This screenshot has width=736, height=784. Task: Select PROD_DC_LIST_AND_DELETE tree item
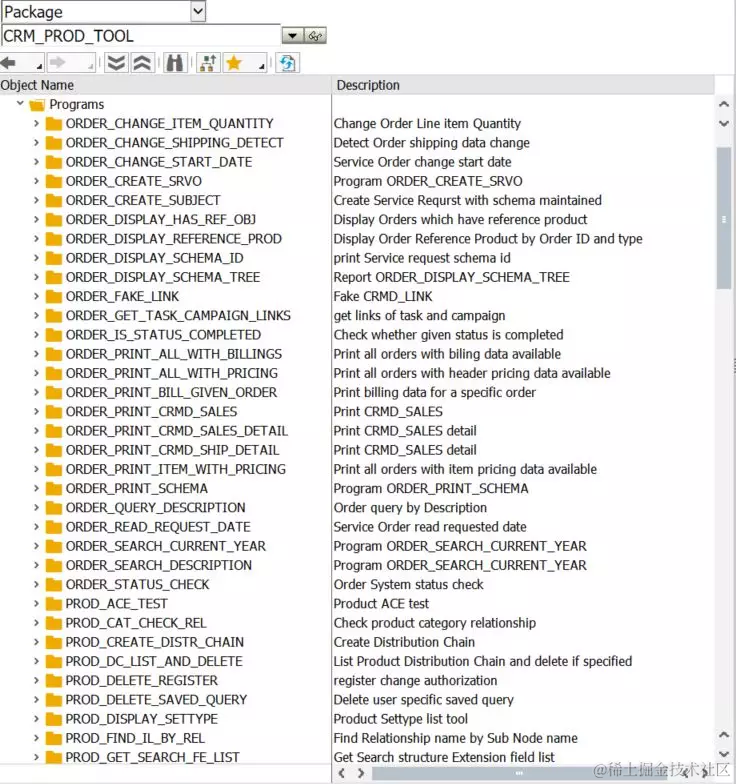point(154,661)
